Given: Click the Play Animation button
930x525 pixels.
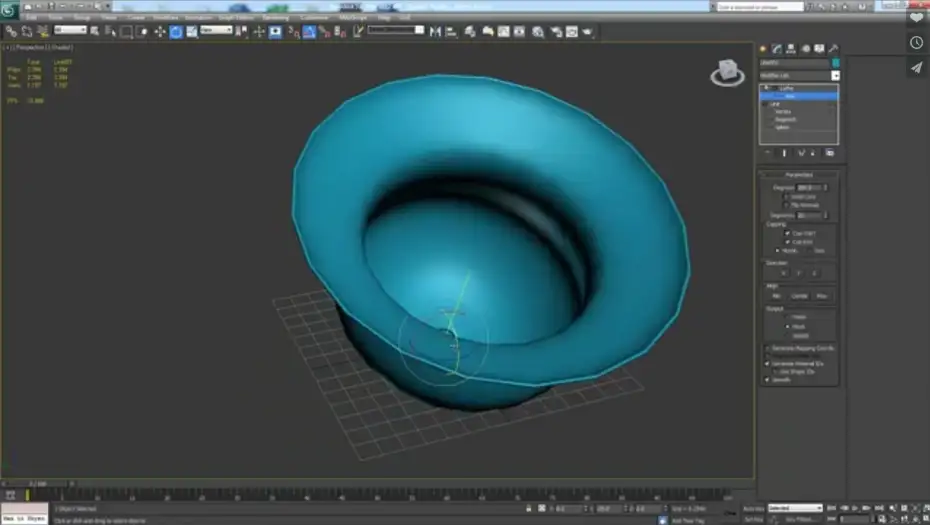Looking at the screenshot, I should point(855,508).
